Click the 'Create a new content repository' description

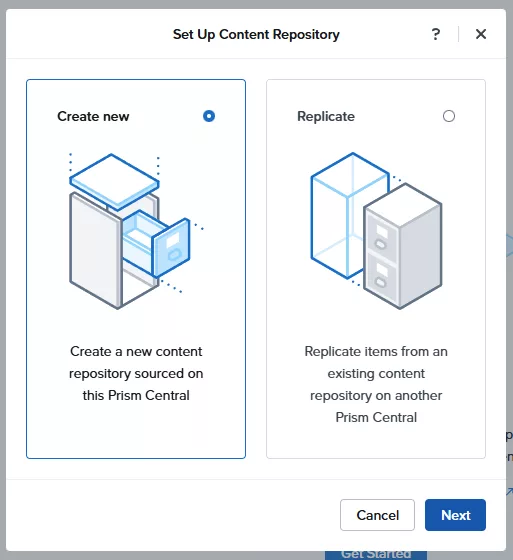tap(136, 373)
